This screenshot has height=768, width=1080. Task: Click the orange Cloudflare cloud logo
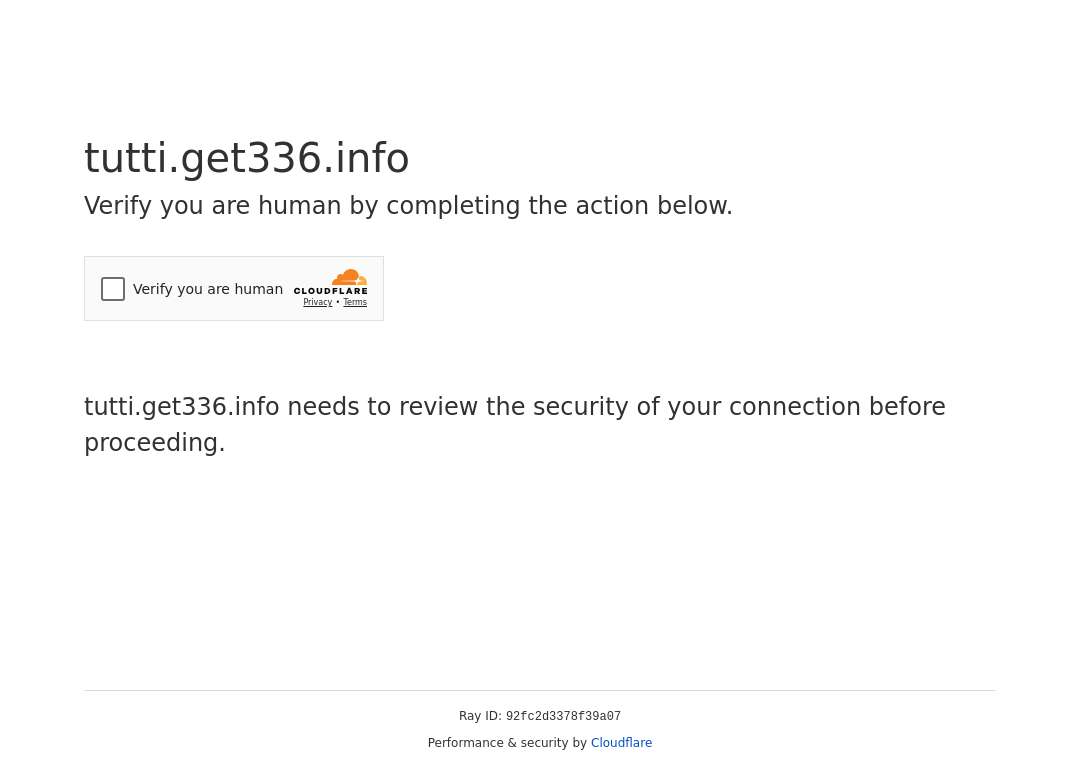350,277
